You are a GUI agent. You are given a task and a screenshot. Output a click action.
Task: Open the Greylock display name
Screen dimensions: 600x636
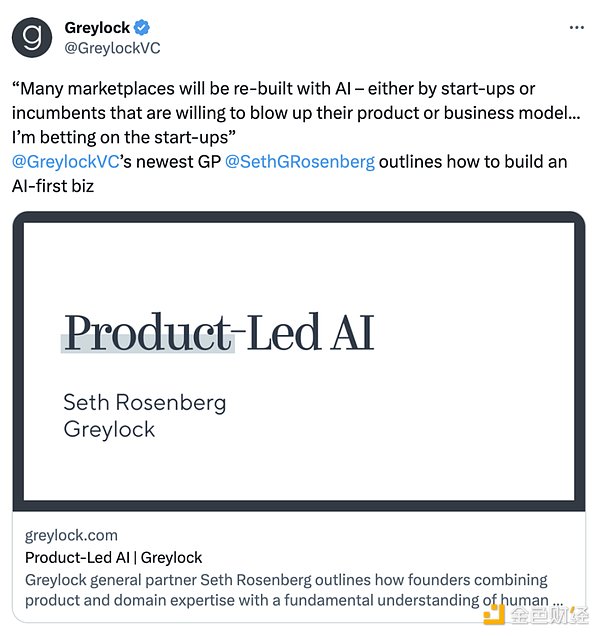tap(95, 27)
